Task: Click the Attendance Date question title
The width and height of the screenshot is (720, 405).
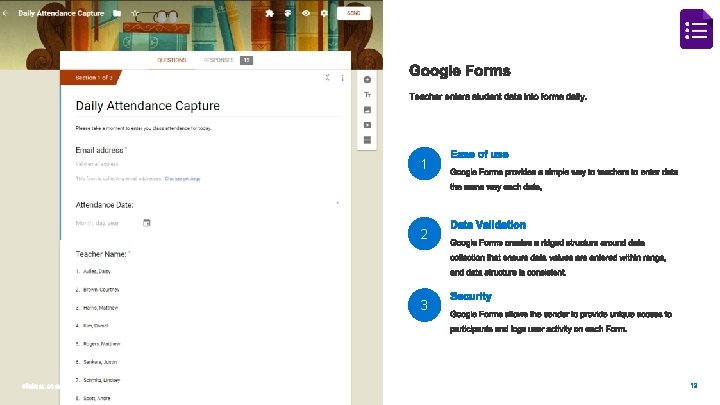Action: point(104,205)
